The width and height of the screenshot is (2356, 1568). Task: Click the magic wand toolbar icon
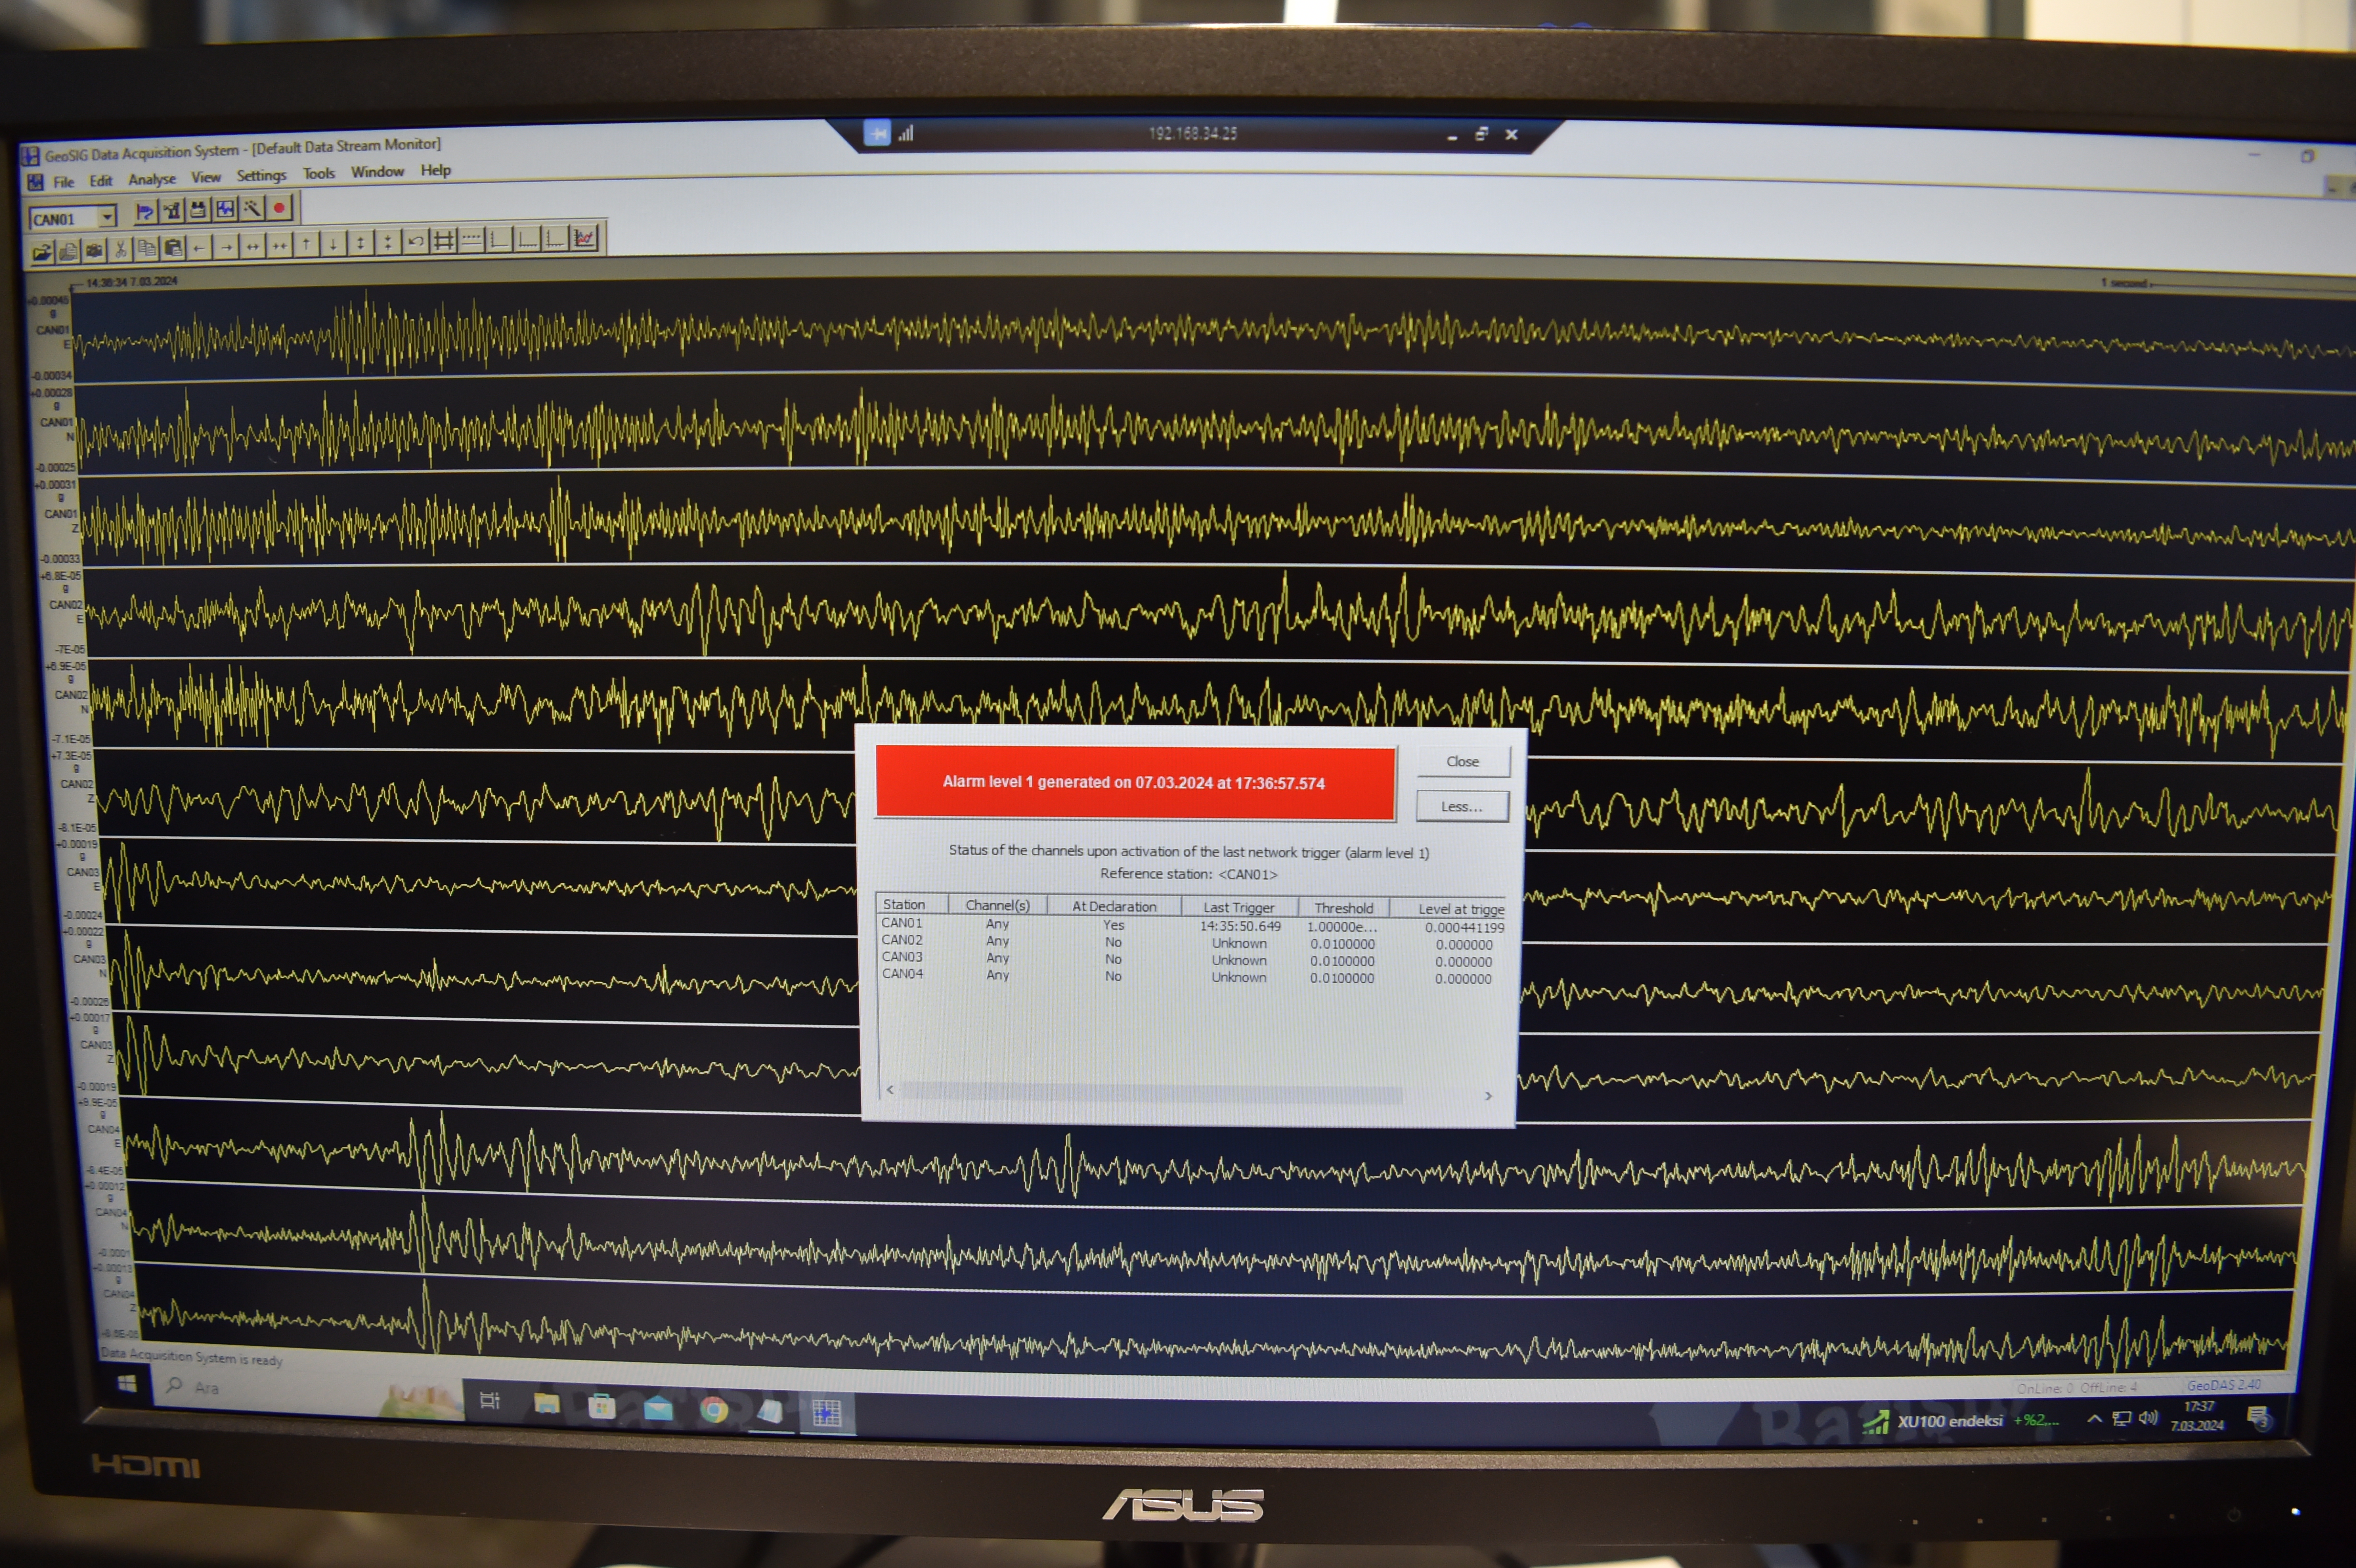point(252,209)
